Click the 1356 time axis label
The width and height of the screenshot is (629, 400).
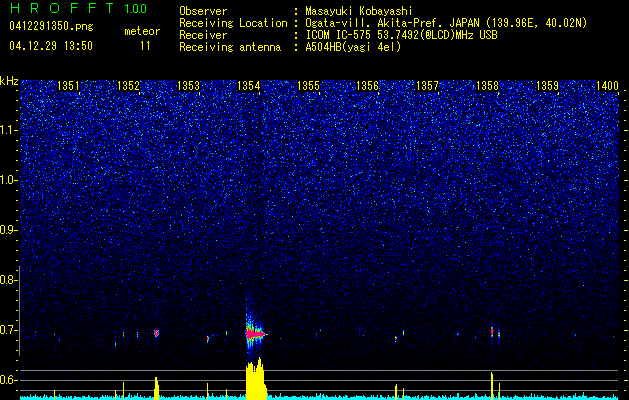pyautogui.click(x=367, y=86)
